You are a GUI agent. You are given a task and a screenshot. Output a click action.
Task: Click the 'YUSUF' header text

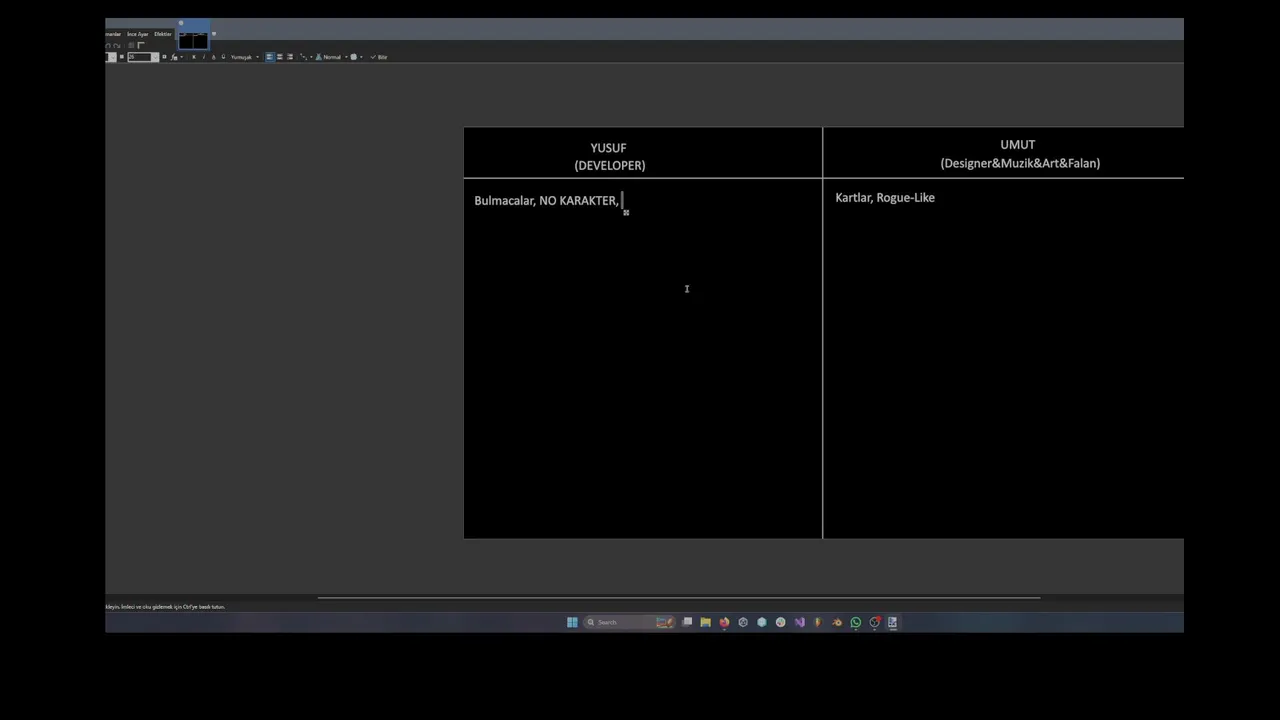(x=608, y=148)
